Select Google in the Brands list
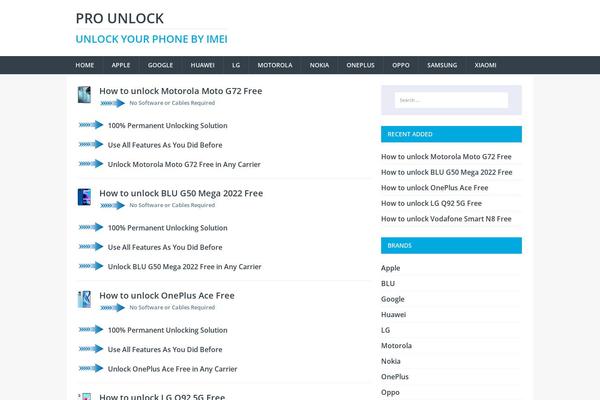The height and width of the screenshot is (400, 600). pyautogui.click(x=393, y=299)
